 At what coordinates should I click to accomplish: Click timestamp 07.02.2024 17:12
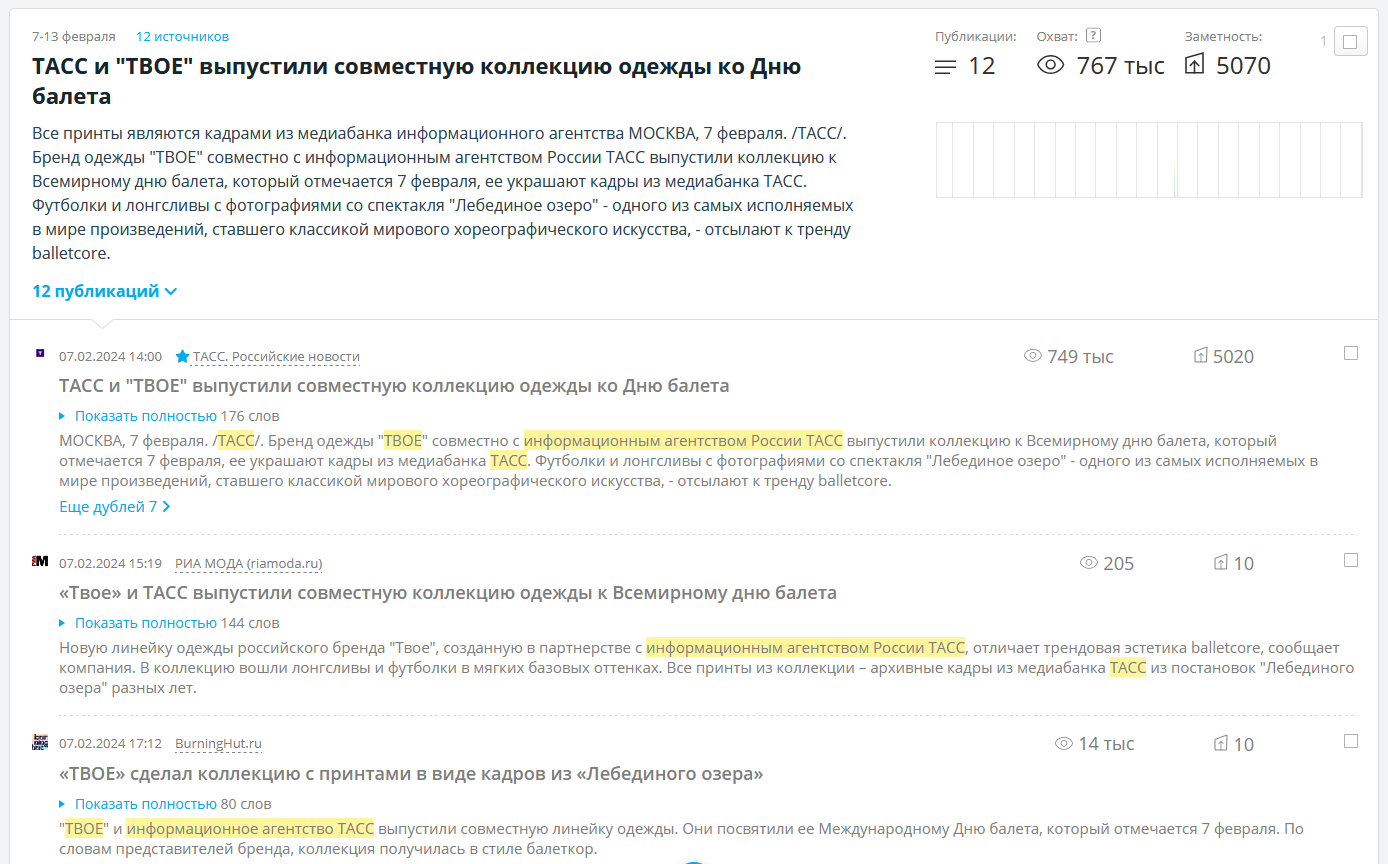110,744
